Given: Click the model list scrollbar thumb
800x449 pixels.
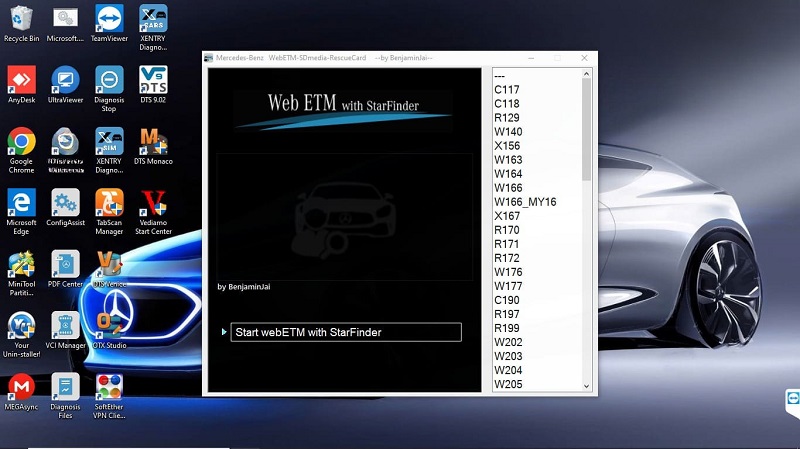Looking at the screenshot, I should pos(586,130).
